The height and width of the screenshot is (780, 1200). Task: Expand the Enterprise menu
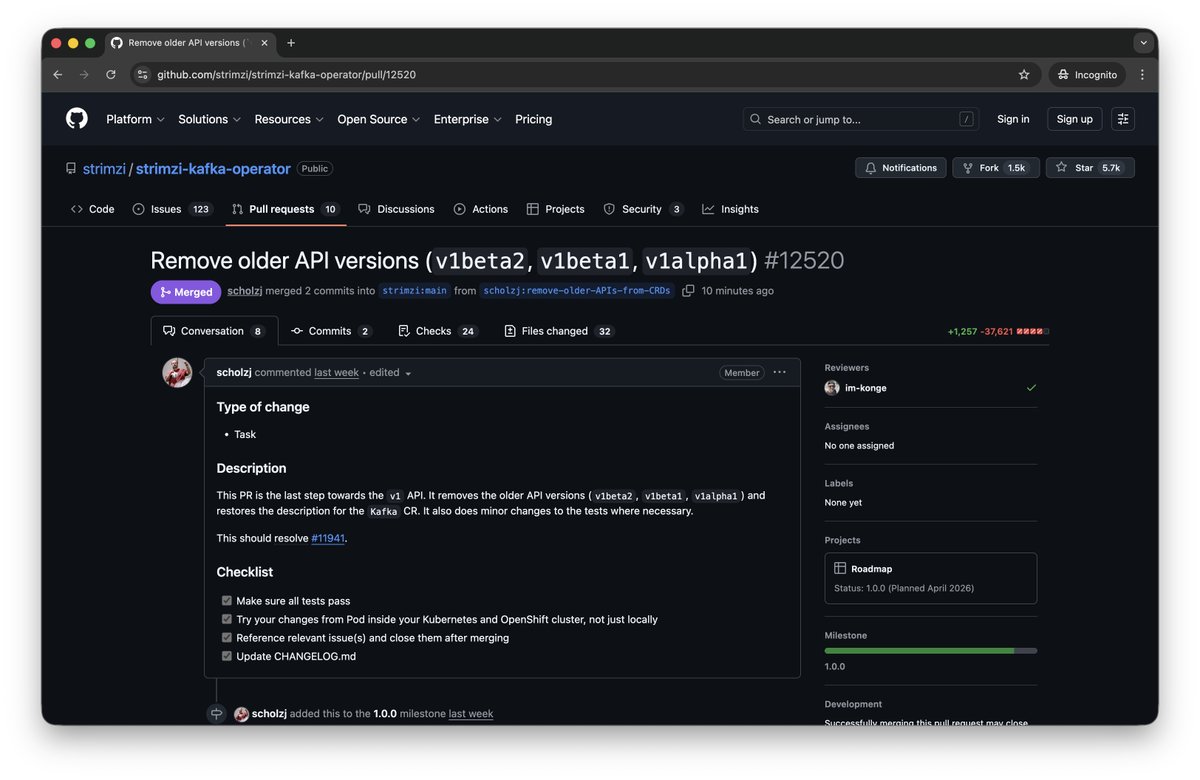(x=468, y=119)
